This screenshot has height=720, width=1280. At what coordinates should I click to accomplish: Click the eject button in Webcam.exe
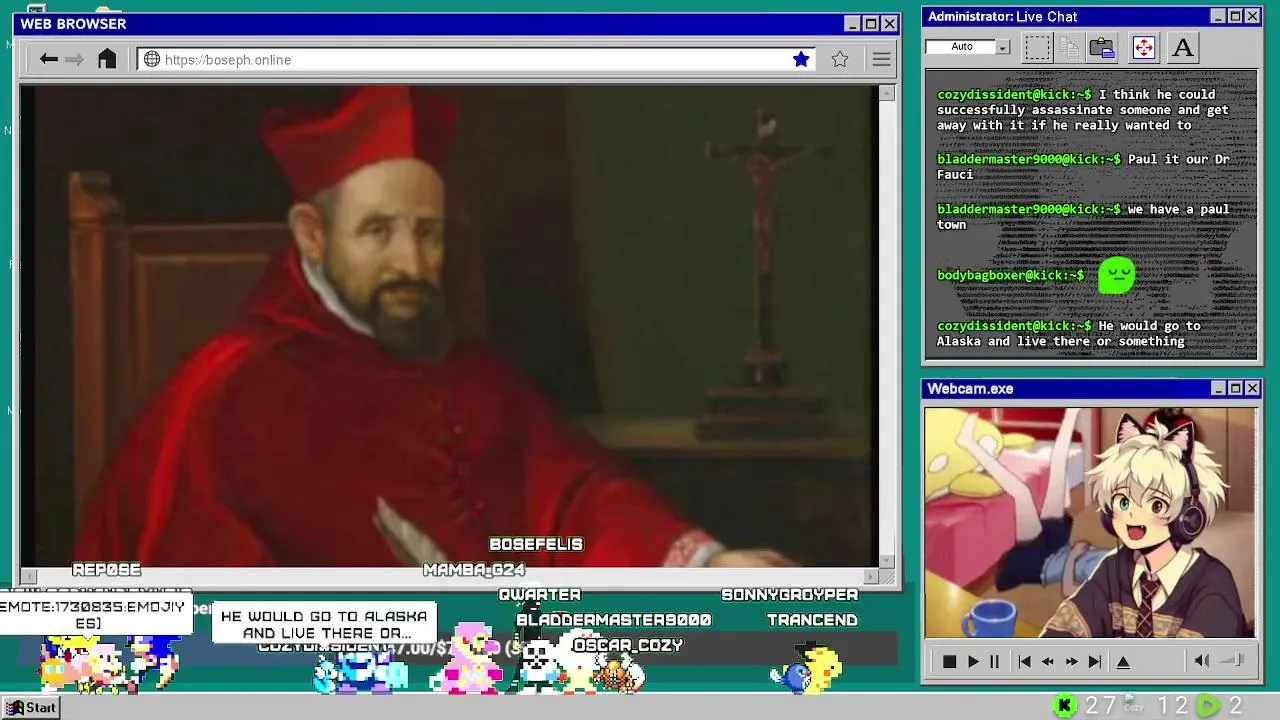[x=1123, y=661]
